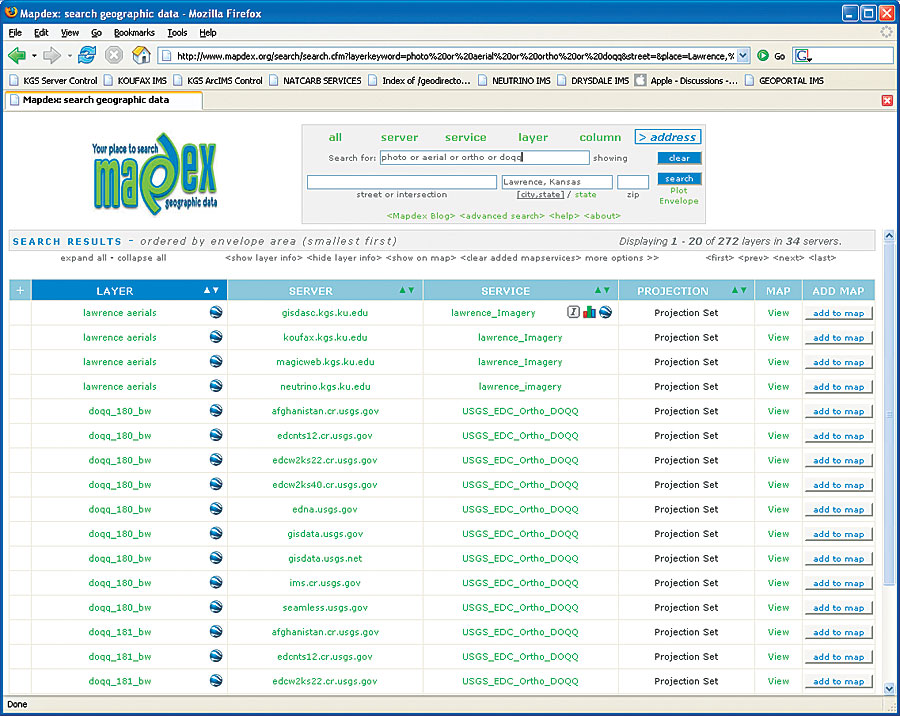Close the Mapdex tab with the red X

pyautogui.click(x=887, y=100)
